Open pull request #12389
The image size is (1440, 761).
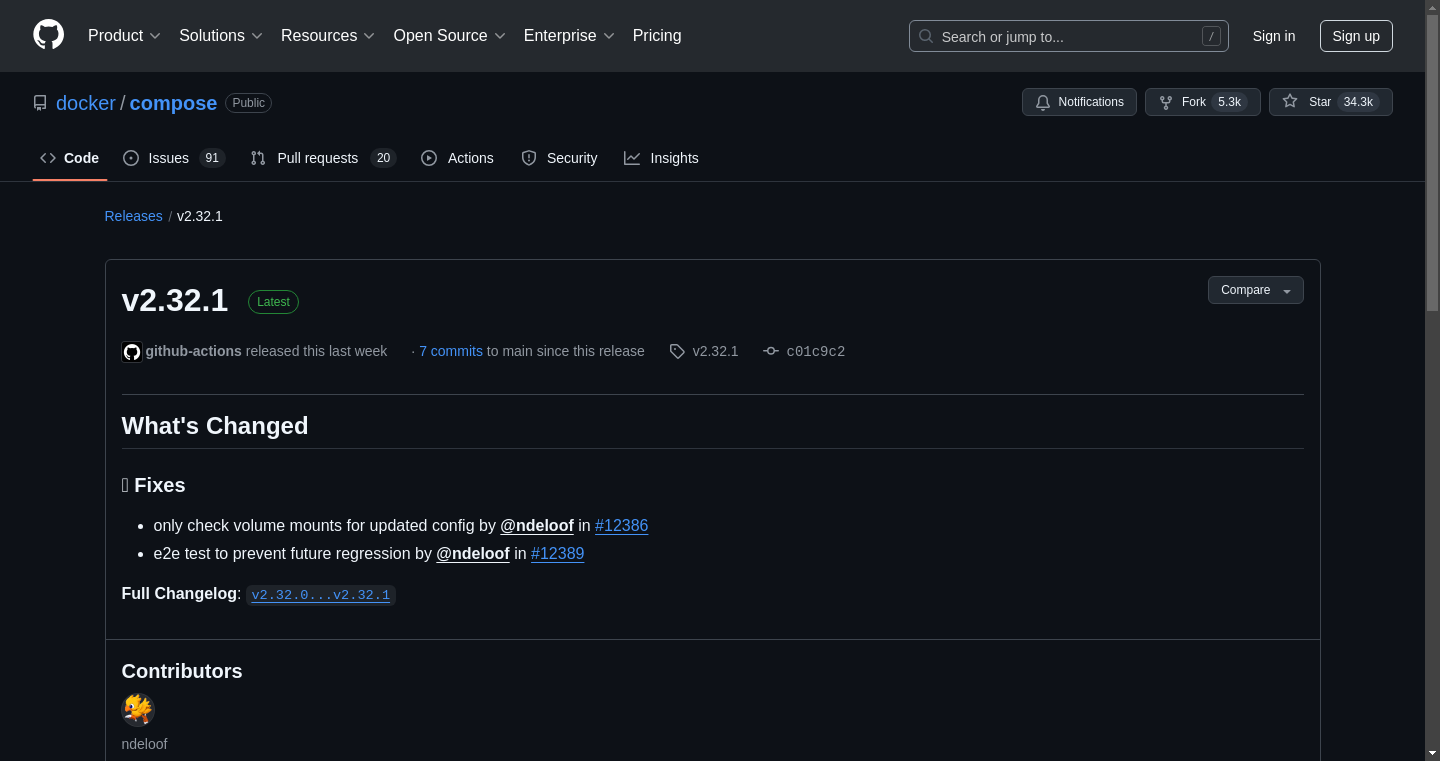(x=558, y=553)
